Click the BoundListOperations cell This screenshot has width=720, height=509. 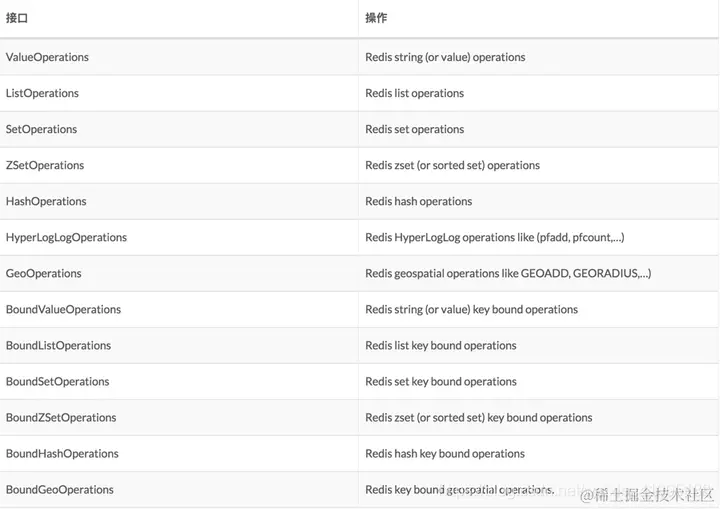58,345
